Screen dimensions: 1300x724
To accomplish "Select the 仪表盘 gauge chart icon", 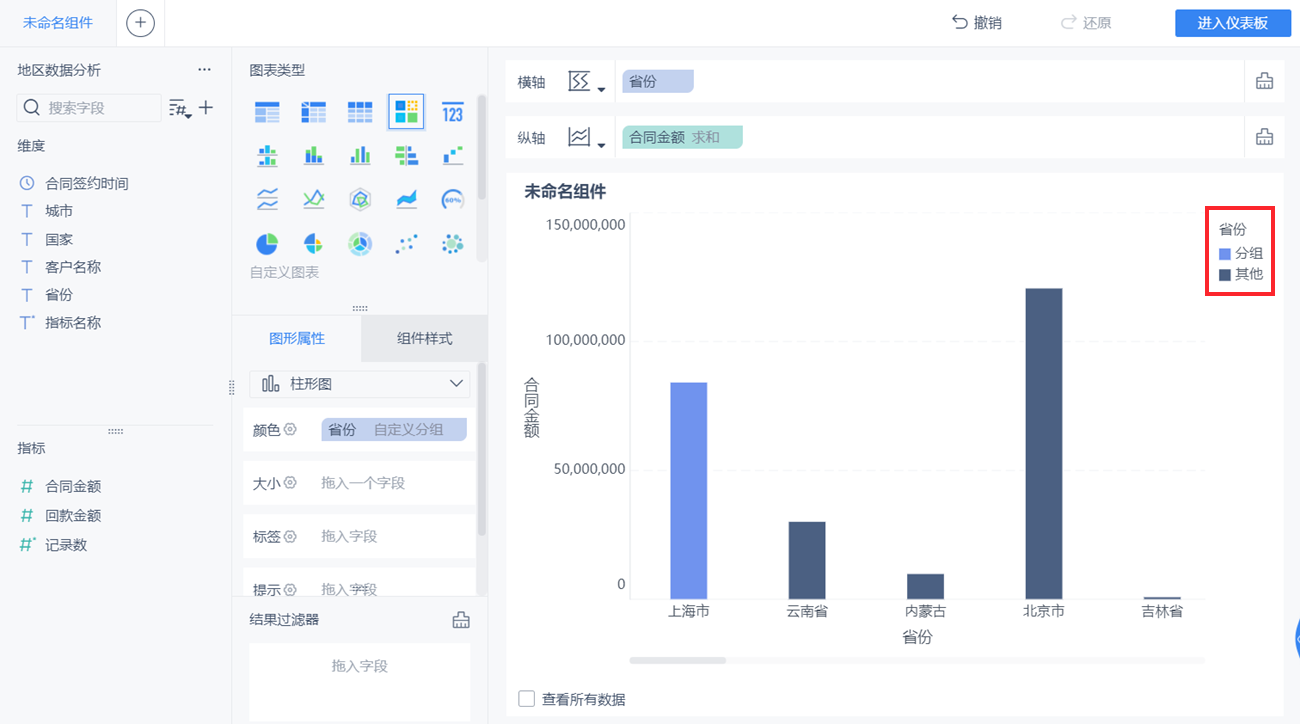I will 451,199.
